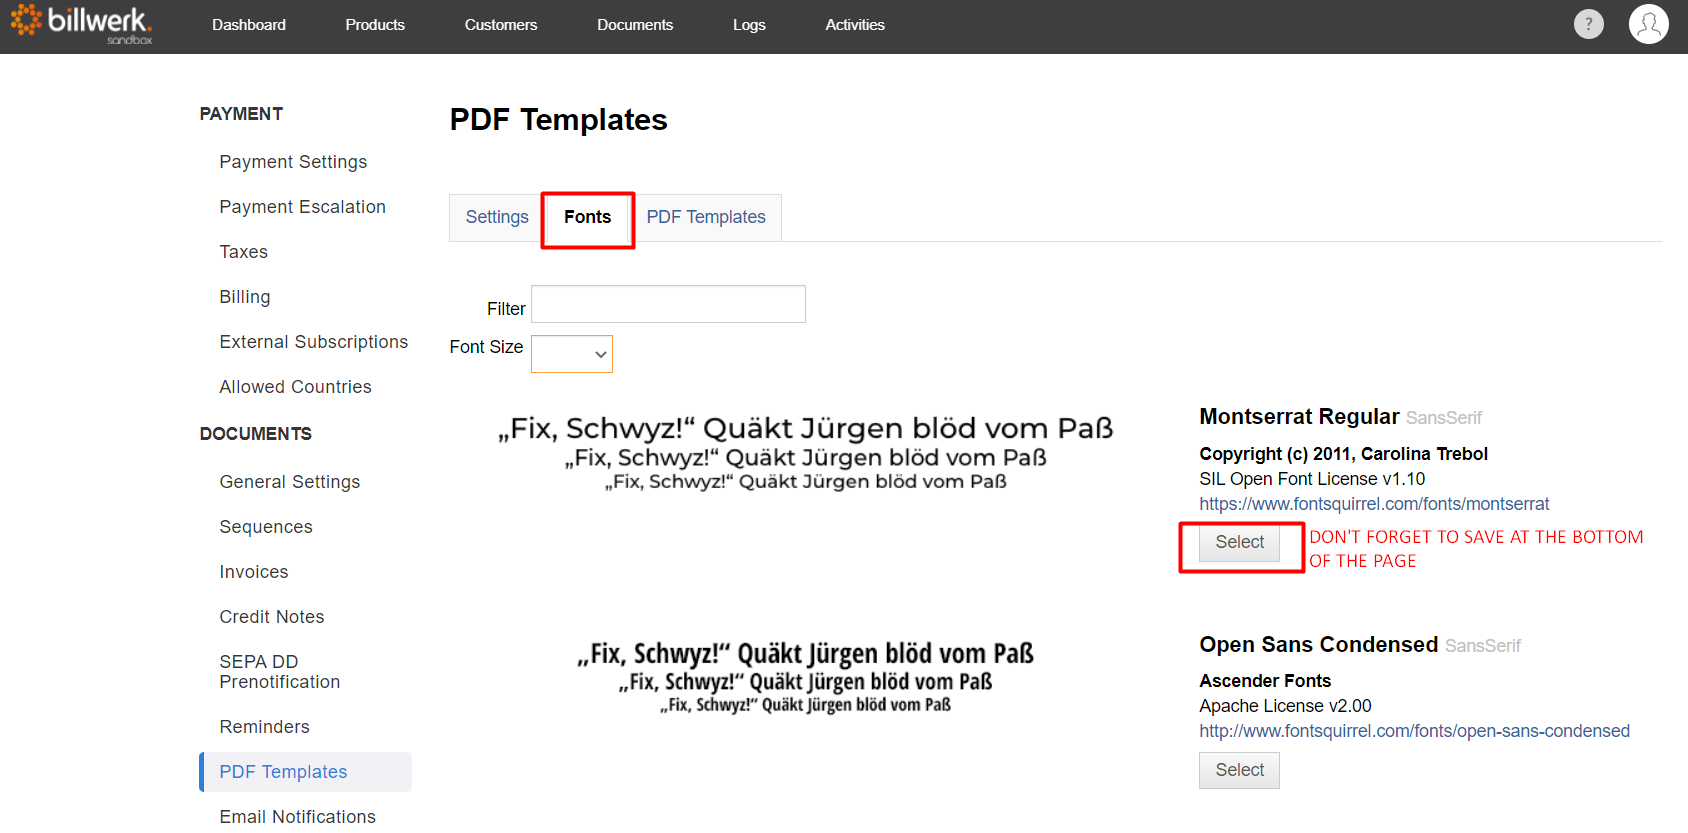The image size is (1688, 833).
Task: Click the Open Sans Condensed sample preview
Action: (x=805, y=677)
